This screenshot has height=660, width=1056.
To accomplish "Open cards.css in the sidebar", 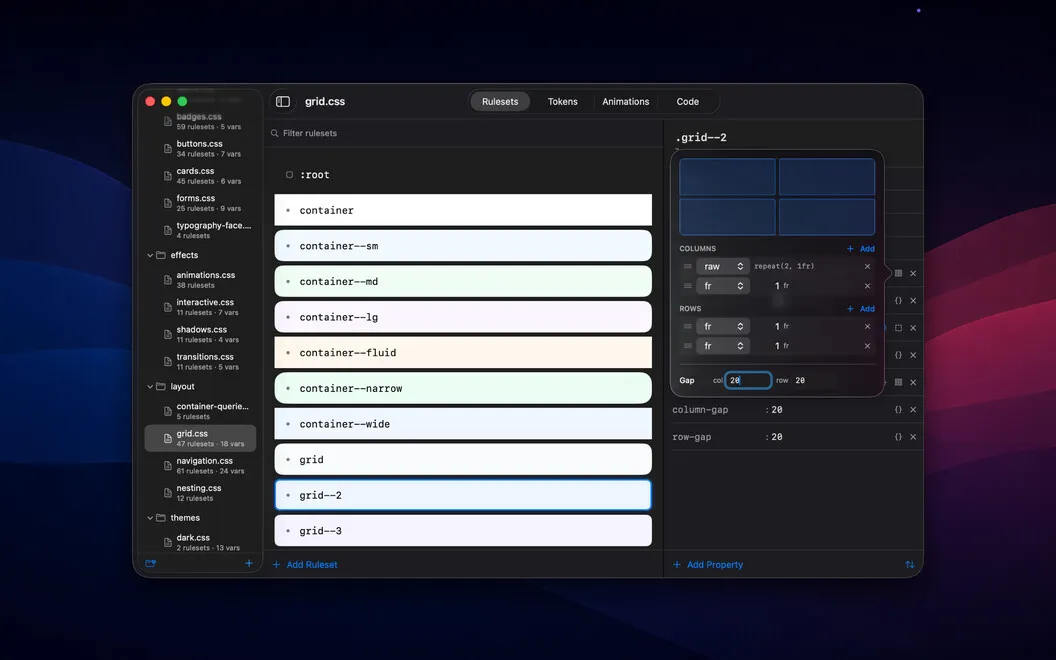I will coord(200,176).
